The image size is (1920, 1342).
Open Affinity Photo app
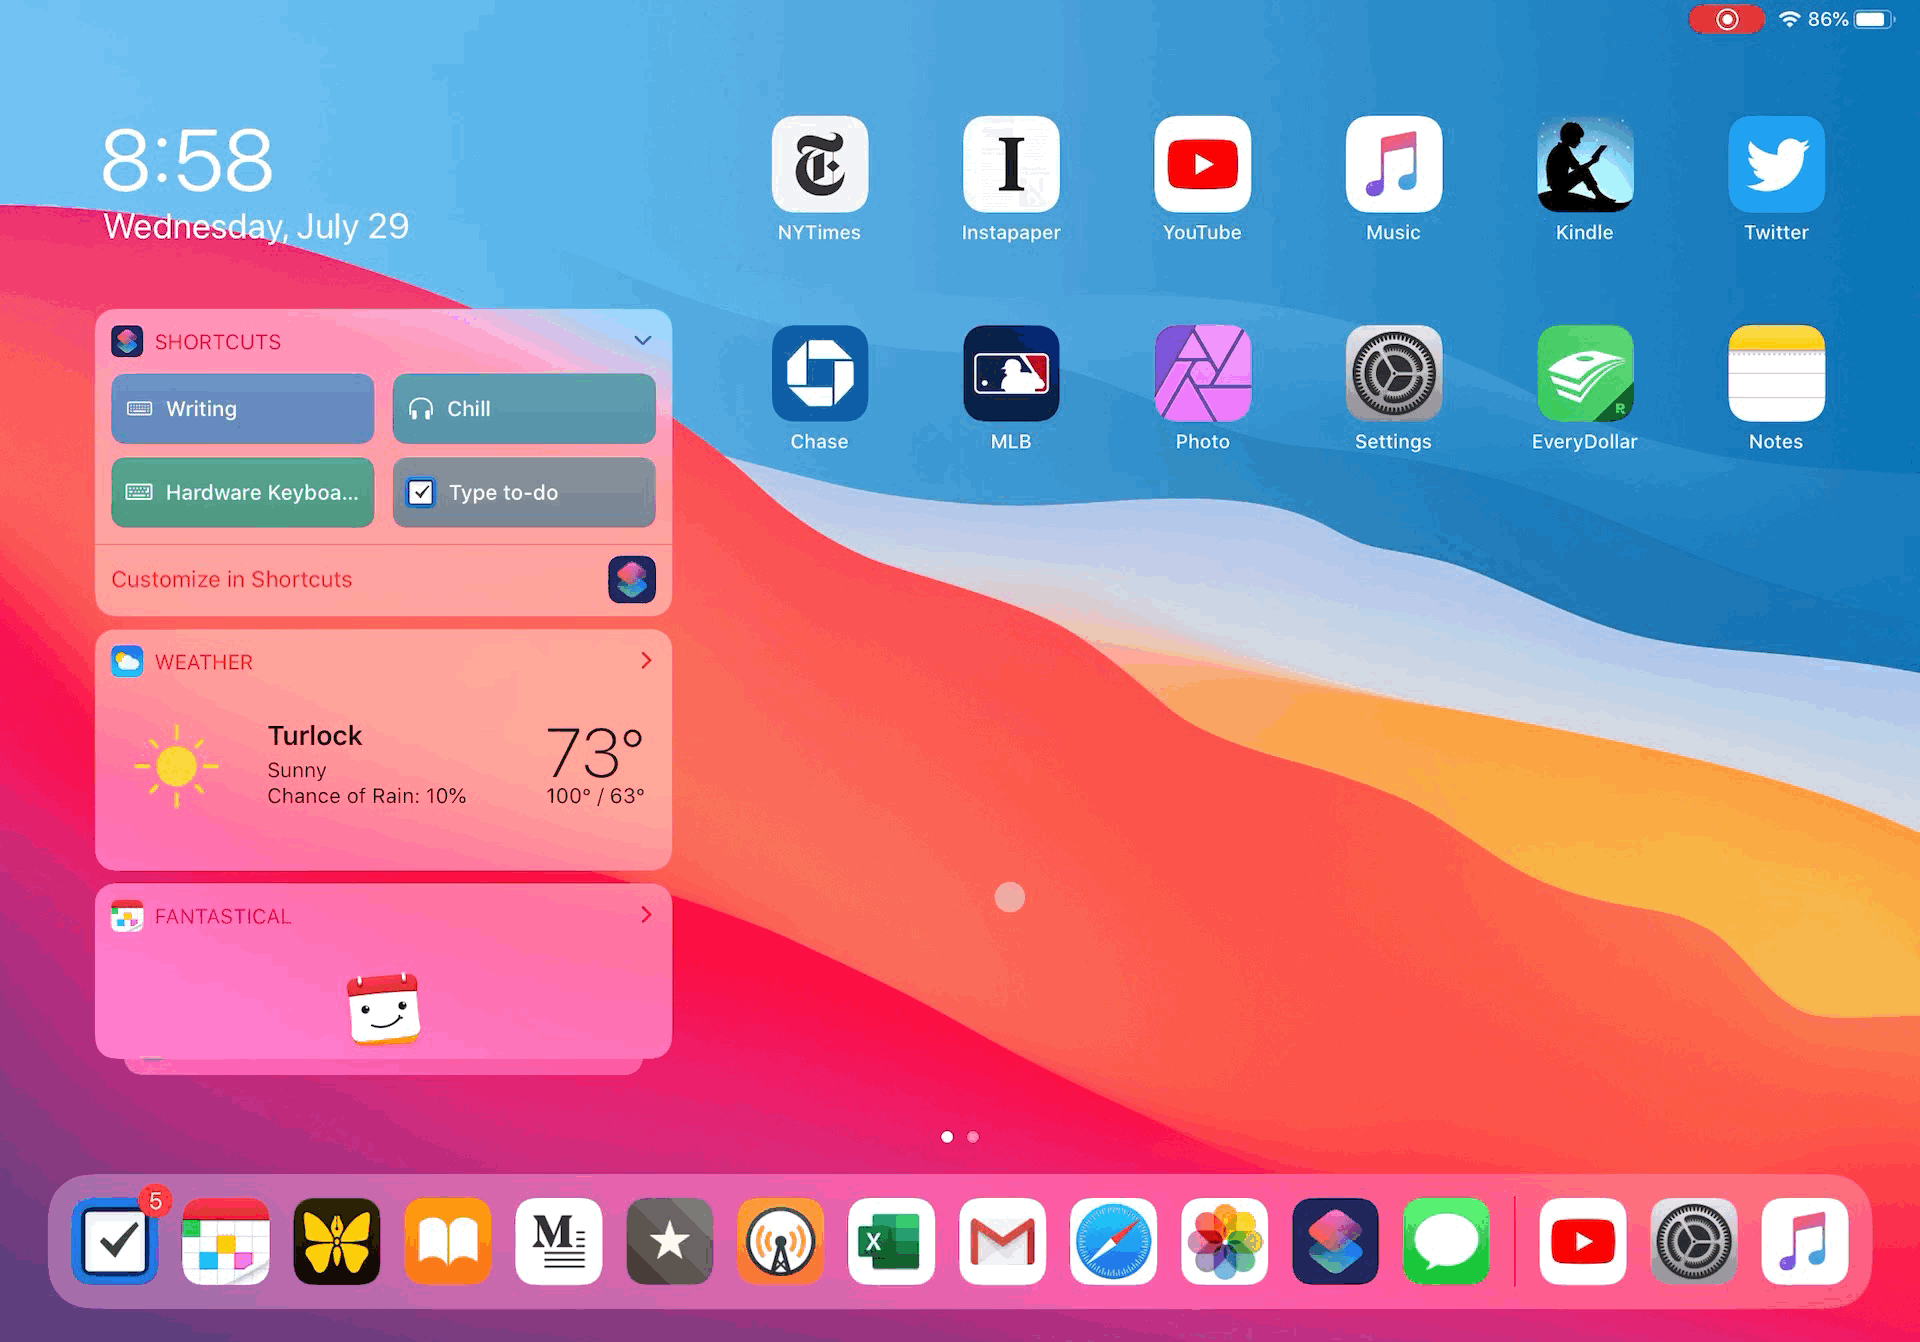point(1202,373)
